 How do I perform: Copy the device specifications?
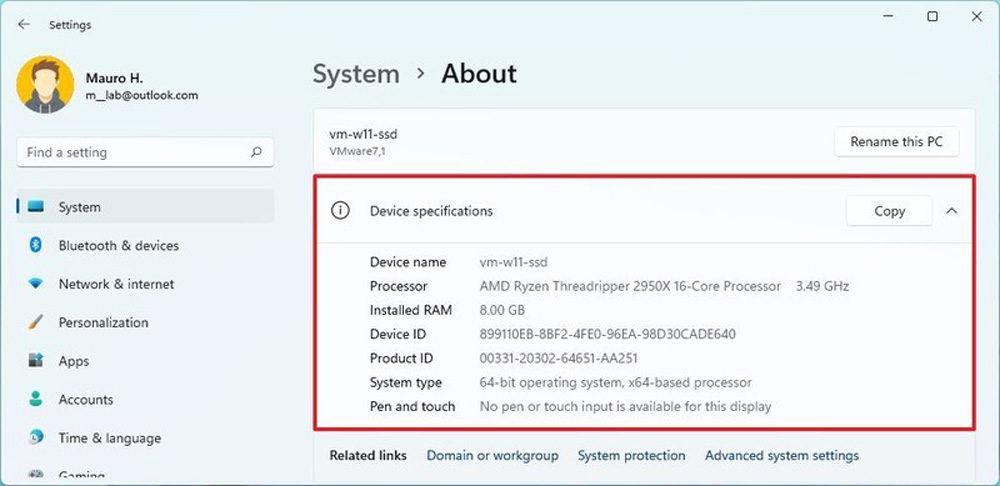(889, 211)
